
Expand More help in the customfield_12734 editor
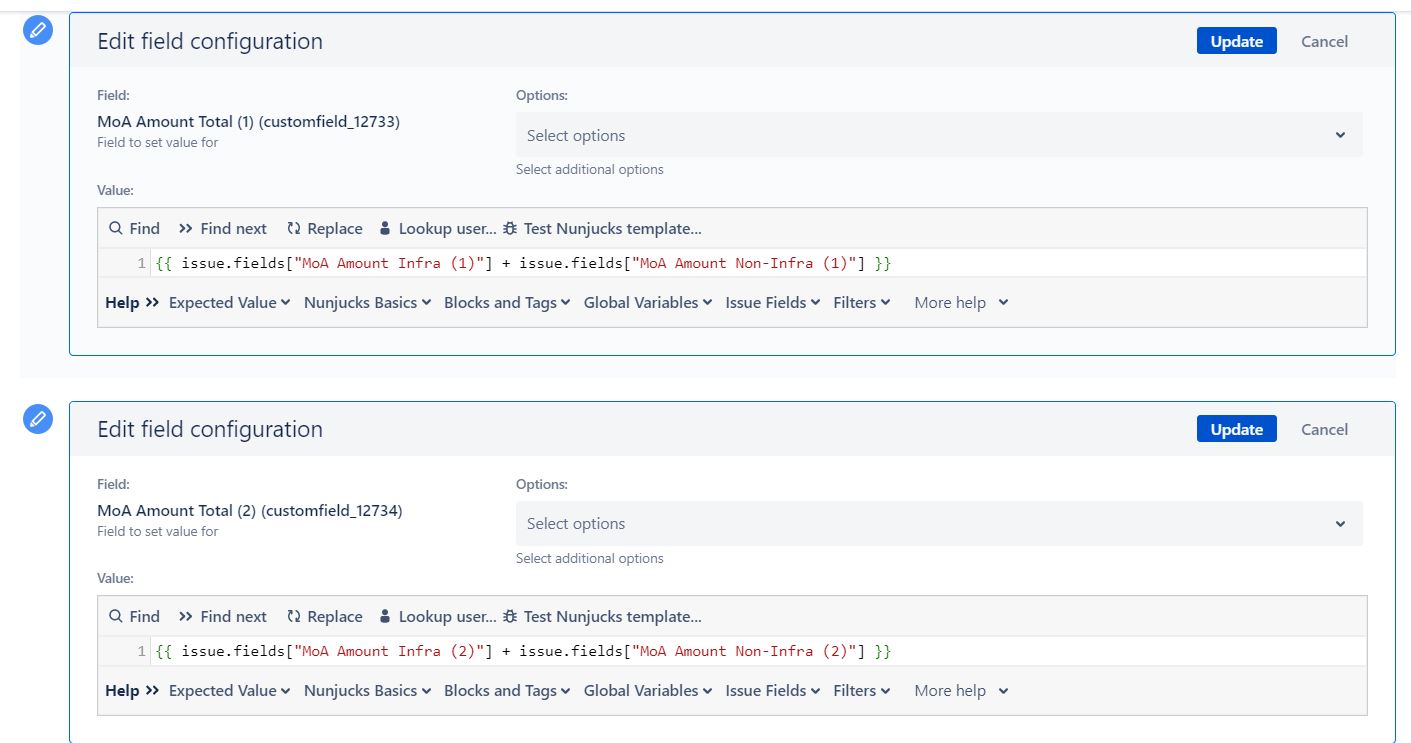961,690
